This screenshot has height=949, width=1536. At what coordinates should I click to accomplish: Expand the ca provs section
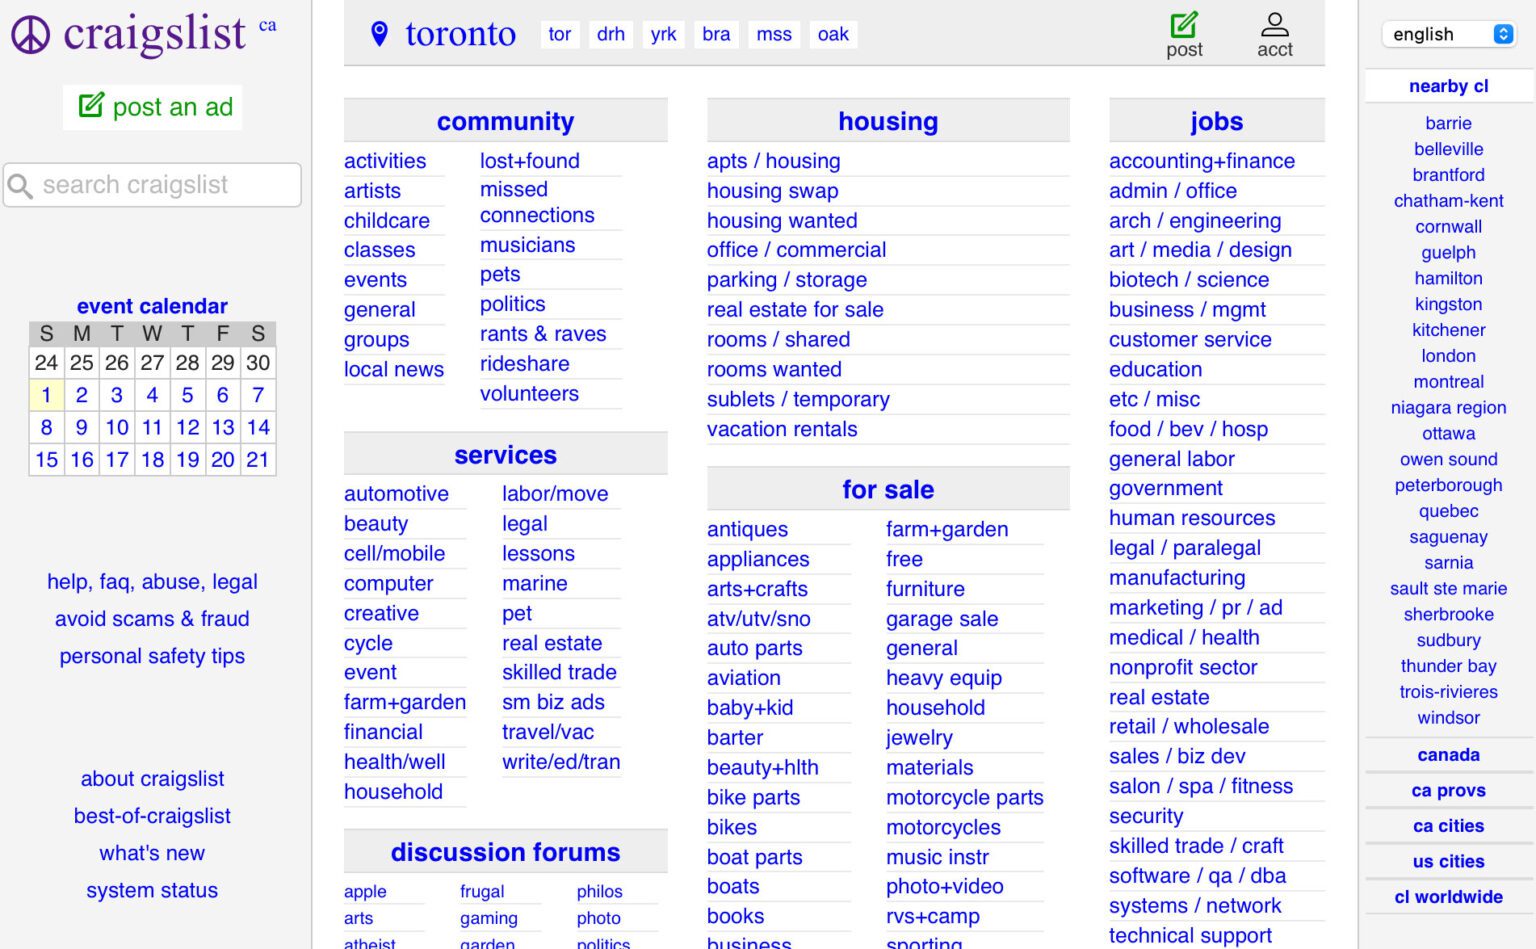point(1448,790)
